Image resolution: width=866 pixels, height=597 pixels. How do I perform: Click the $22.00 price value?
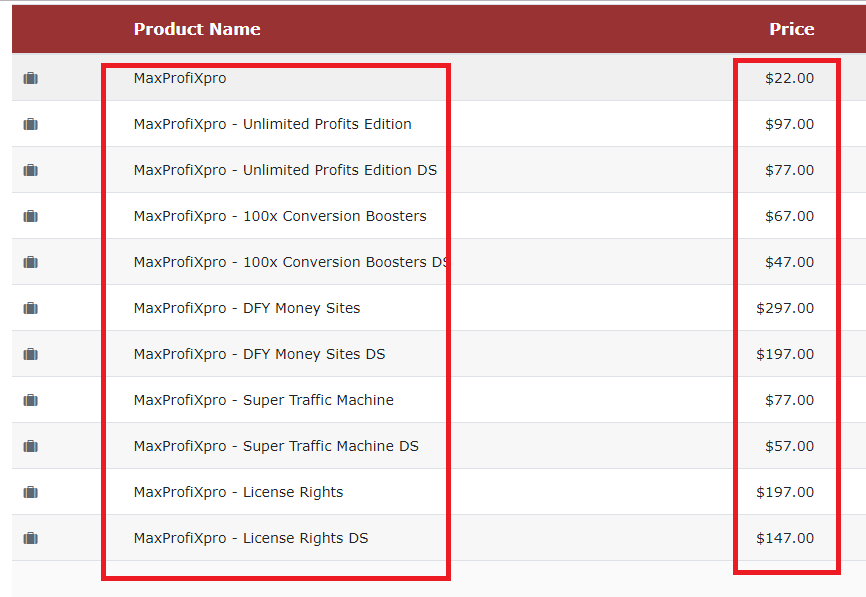tap(789, 78)
